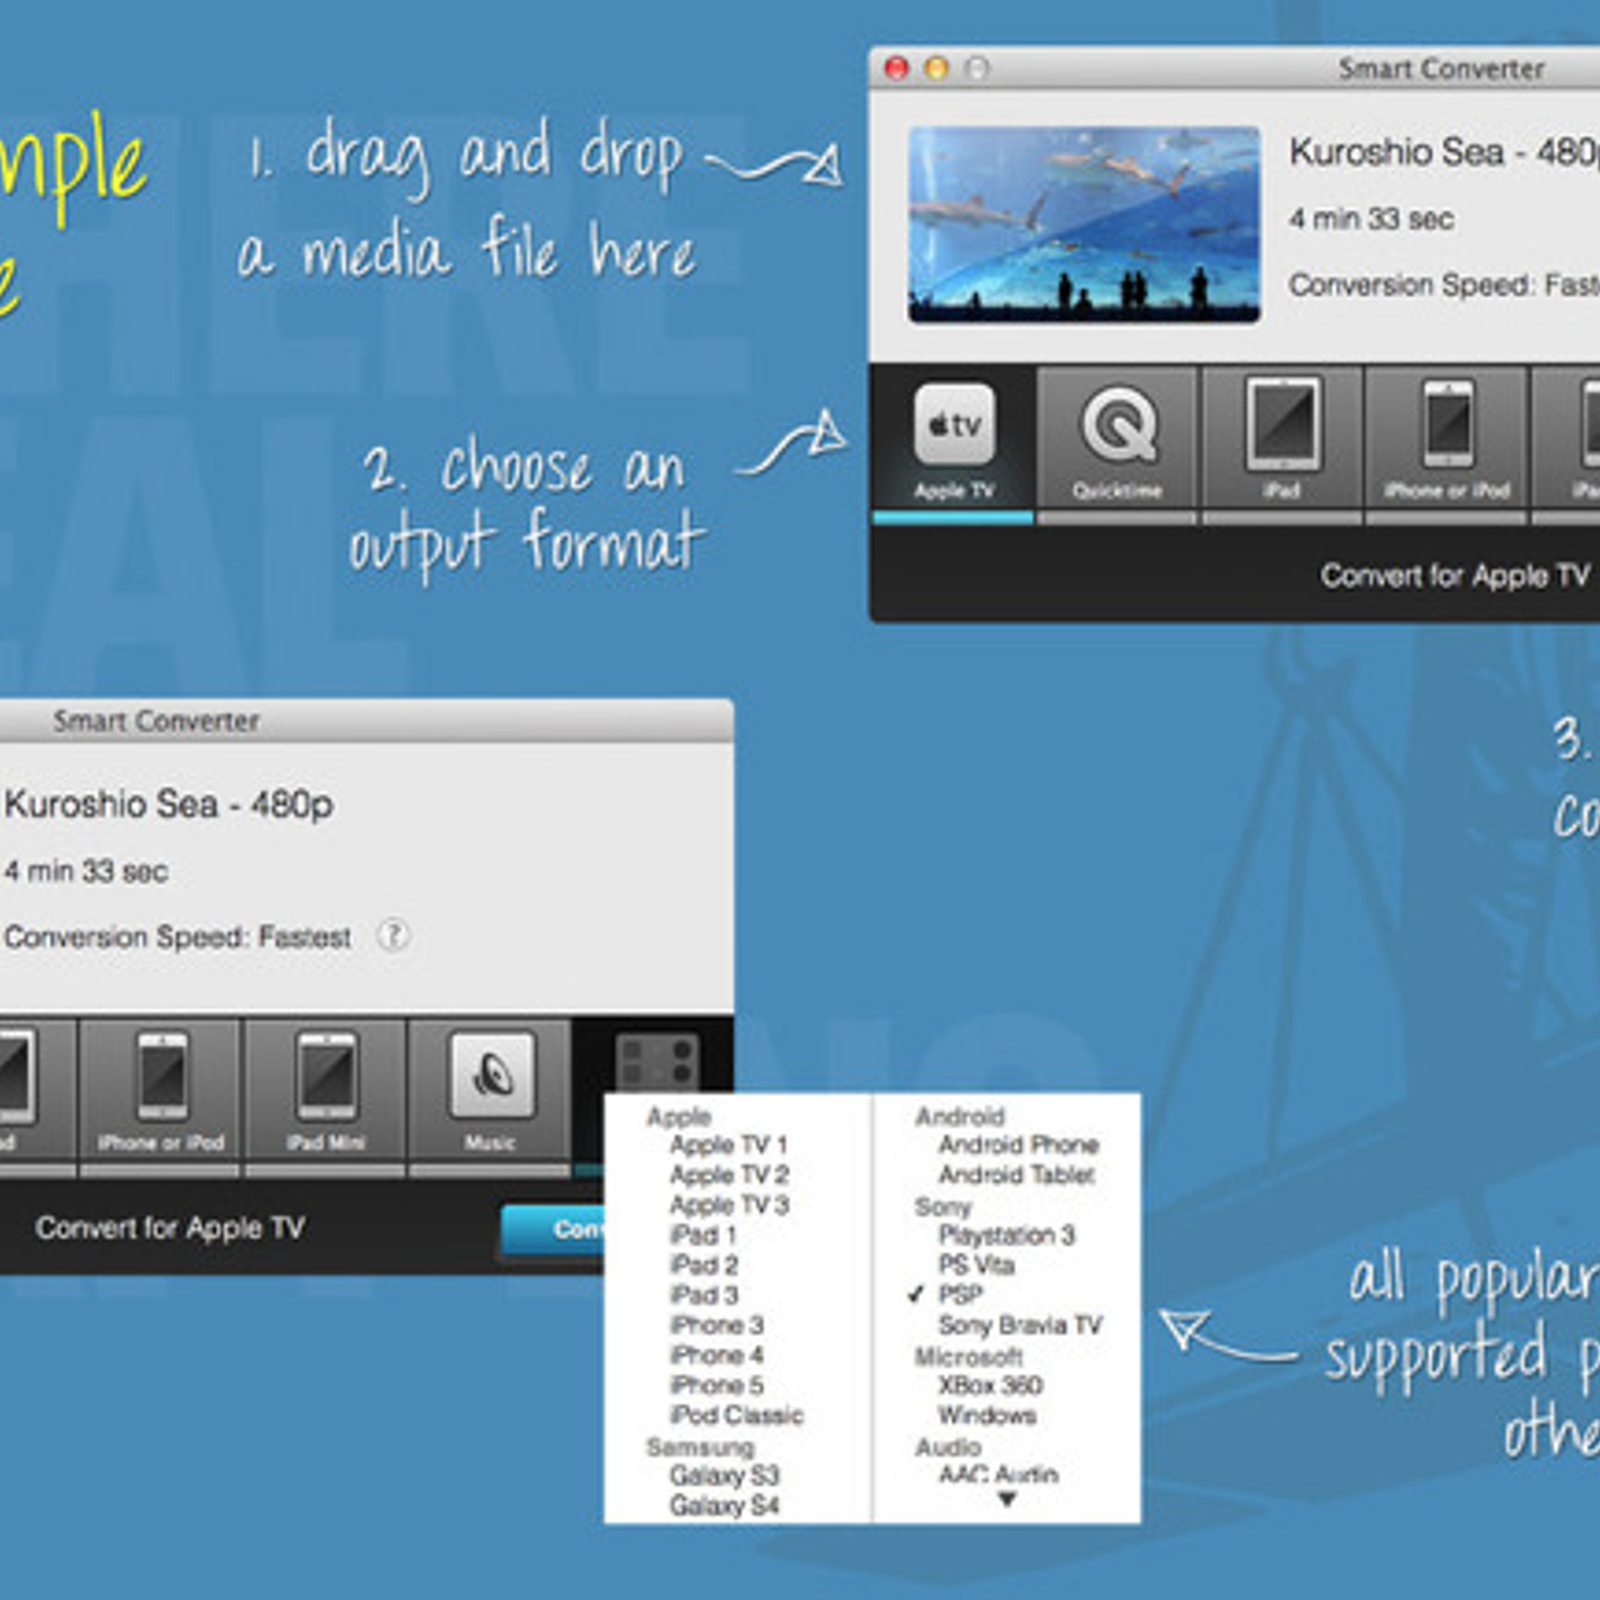
Task: Choose iPhone 5 from menu
Action: 717,1385
